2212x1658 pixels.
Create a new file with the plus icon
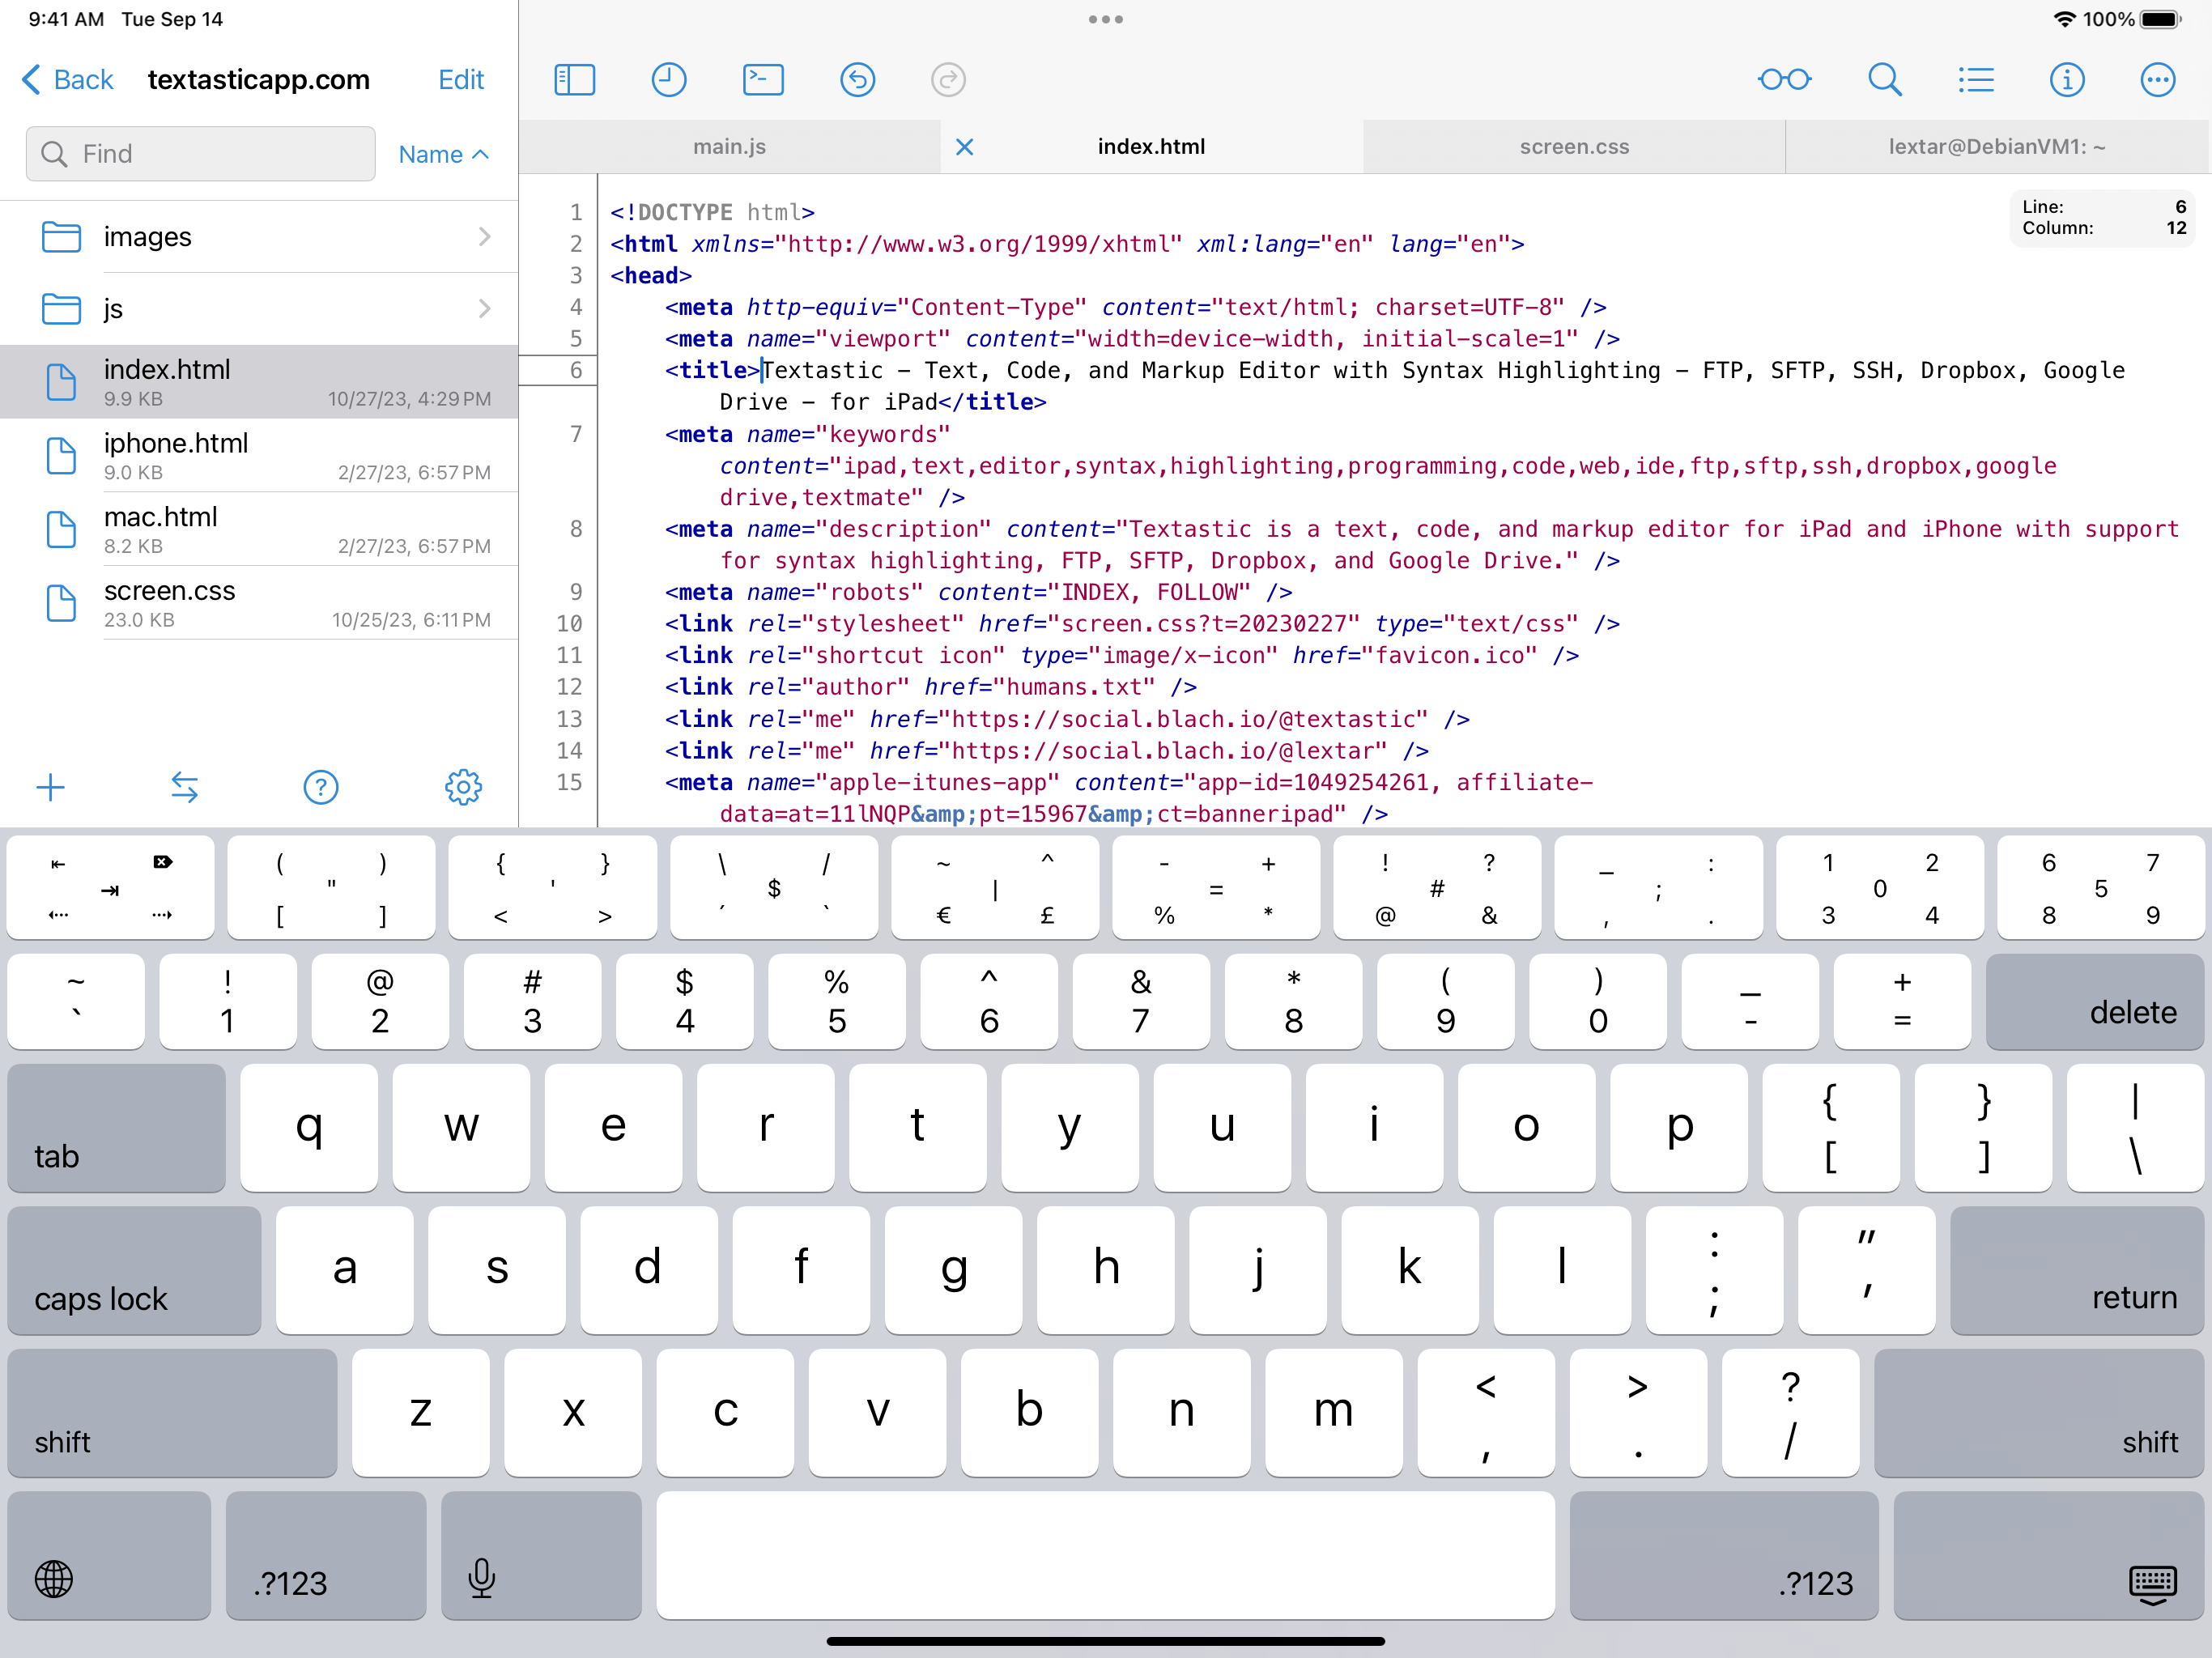coord(51,787)
